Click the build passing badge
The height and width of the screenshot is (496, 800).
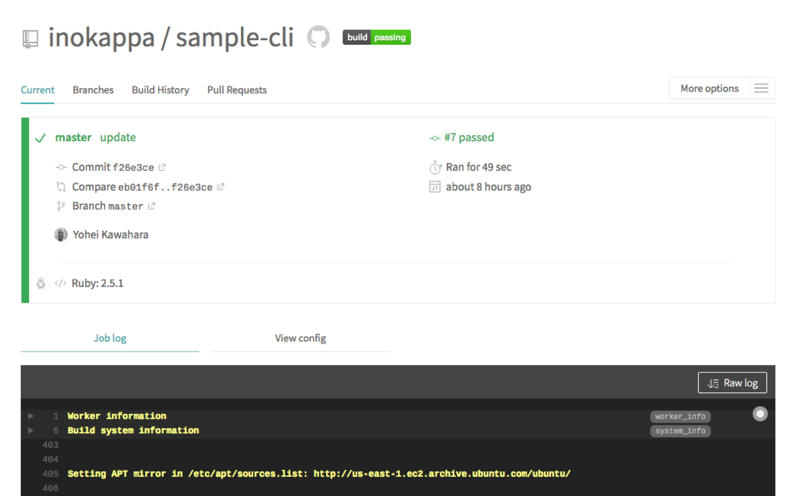pos(377,37)
